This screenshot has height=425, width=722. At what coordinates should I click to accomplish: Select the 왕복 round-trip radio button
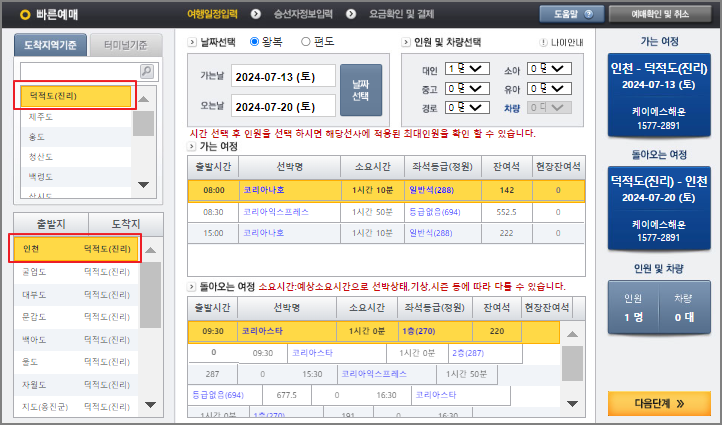click(x=254, y=42)
